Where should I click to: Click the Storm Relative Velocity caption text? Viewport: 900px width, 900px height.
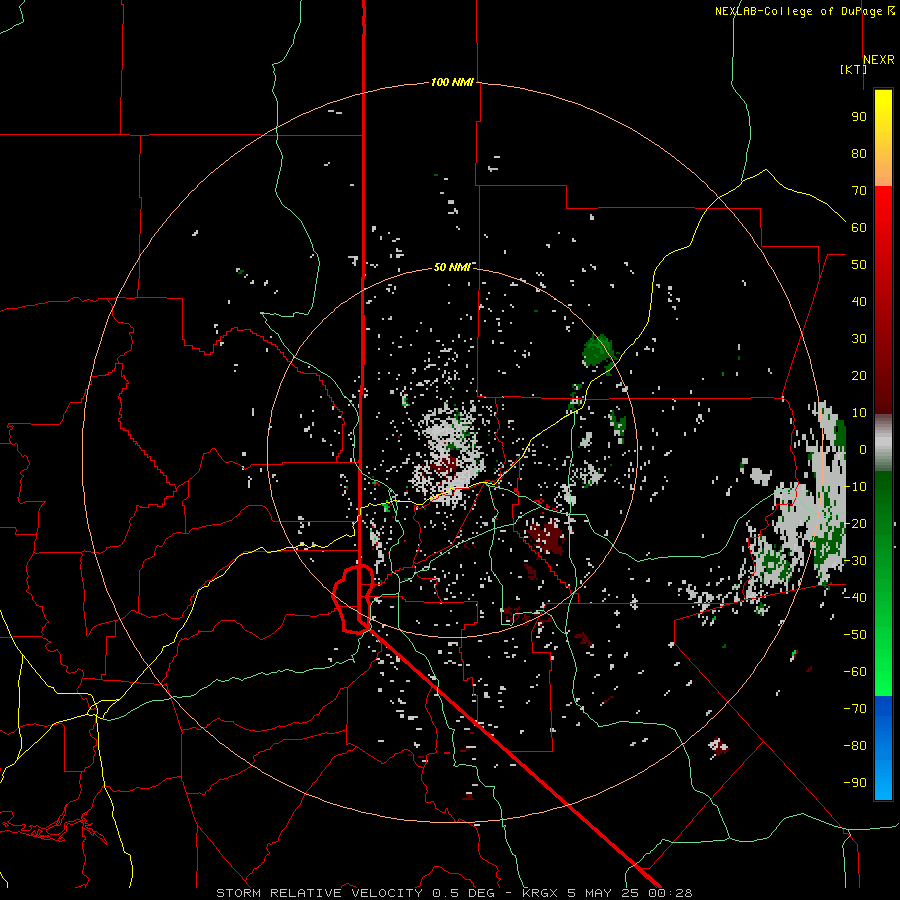(454, 893)
